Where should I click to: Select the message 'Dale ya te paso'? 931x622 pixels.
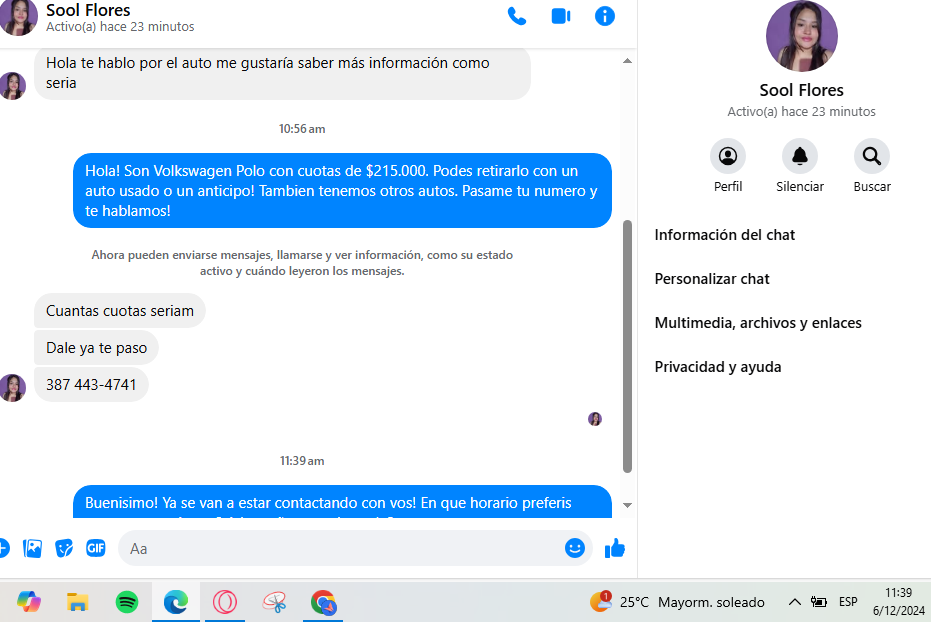(x=96, y=348)
